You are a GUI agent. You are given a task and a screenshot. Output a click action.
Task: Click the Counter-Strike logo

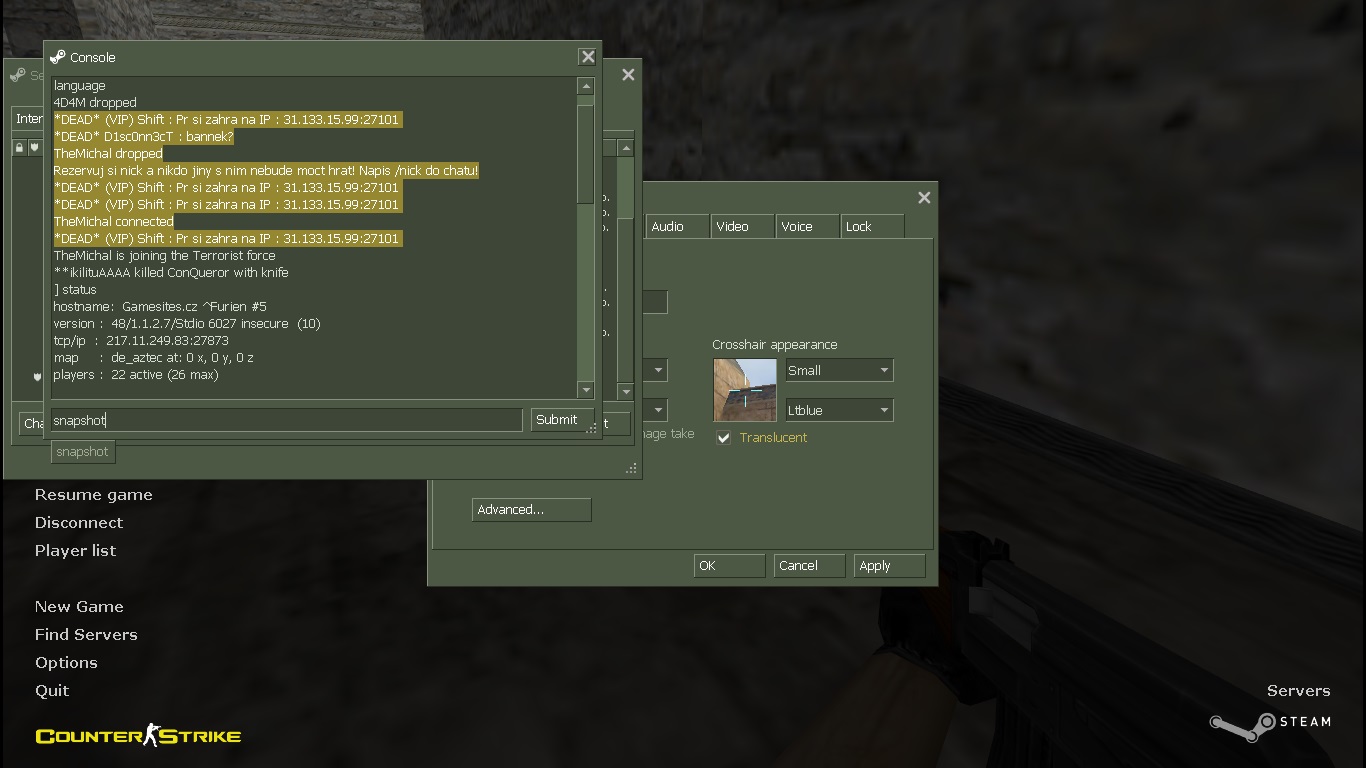(138, 736)
